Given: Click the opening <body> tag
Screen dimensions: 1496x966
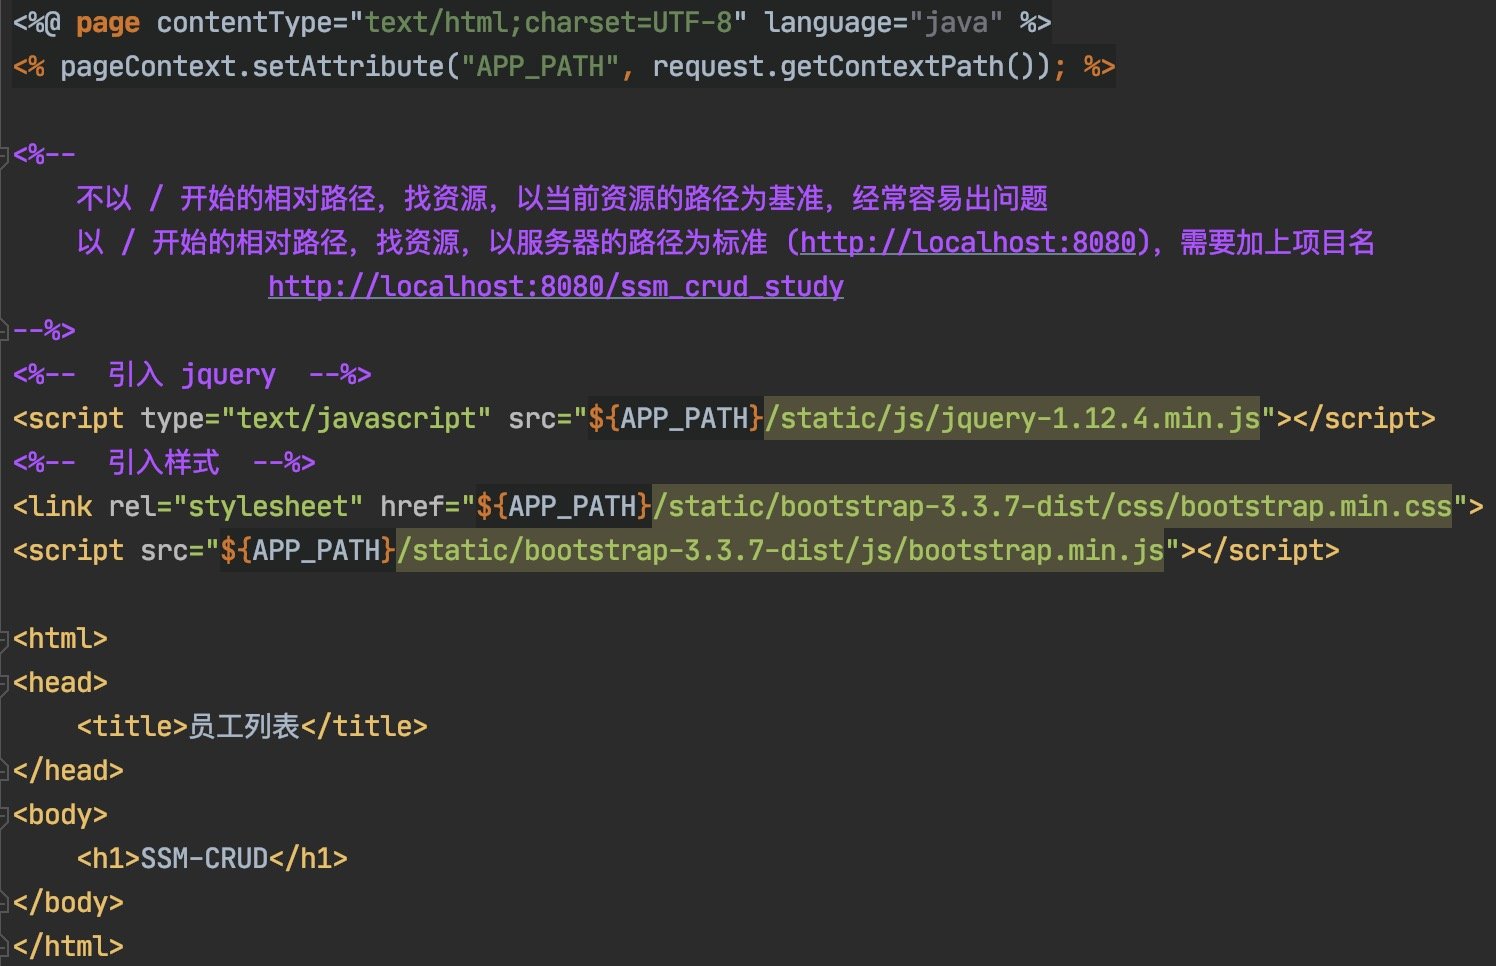Looking at the screenshot, I should pos(60,815).
